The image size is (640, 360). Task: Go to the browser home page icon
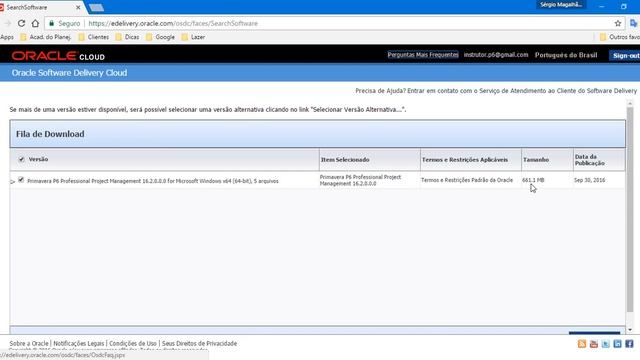[36, 24]
